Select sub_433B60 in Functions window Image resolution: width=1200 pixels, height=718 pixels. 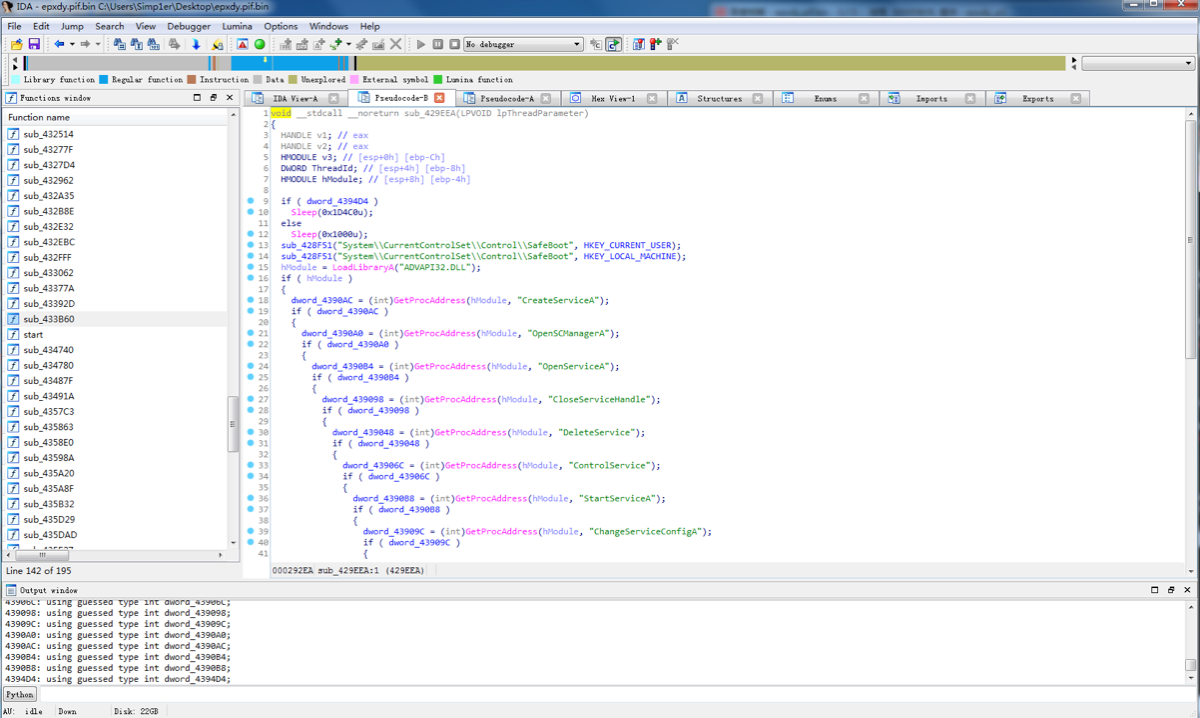click(x=48, y=319)
